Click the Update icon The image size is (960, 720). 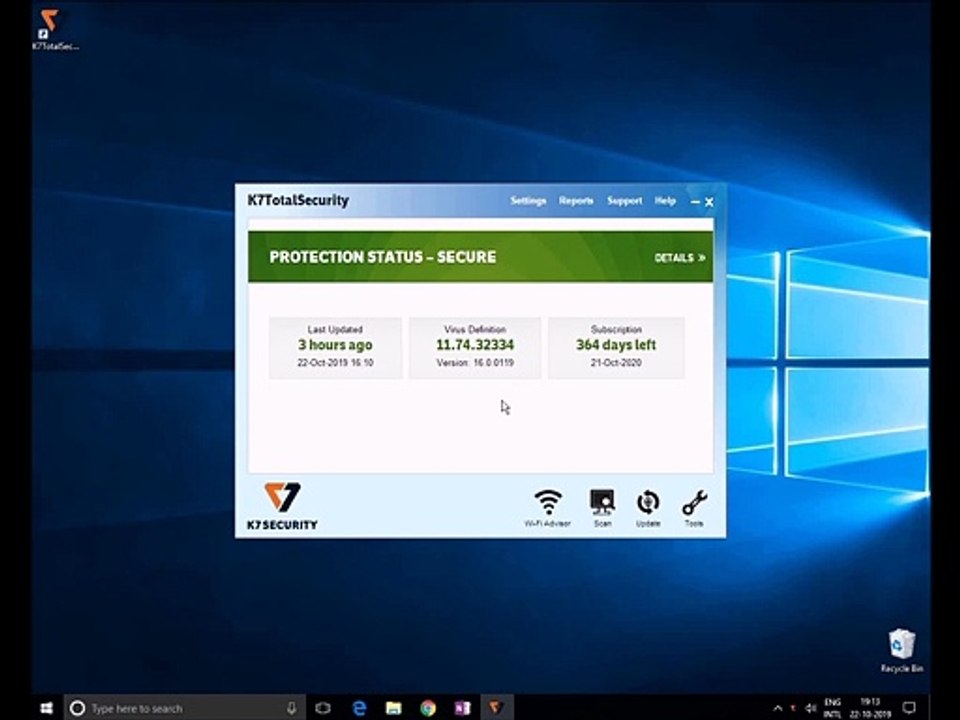[648, 508]
